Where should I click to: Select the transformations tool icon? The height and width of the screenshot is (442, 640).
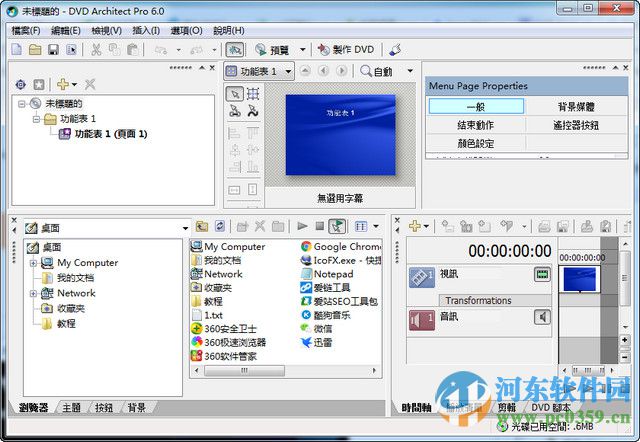(253, 111)
